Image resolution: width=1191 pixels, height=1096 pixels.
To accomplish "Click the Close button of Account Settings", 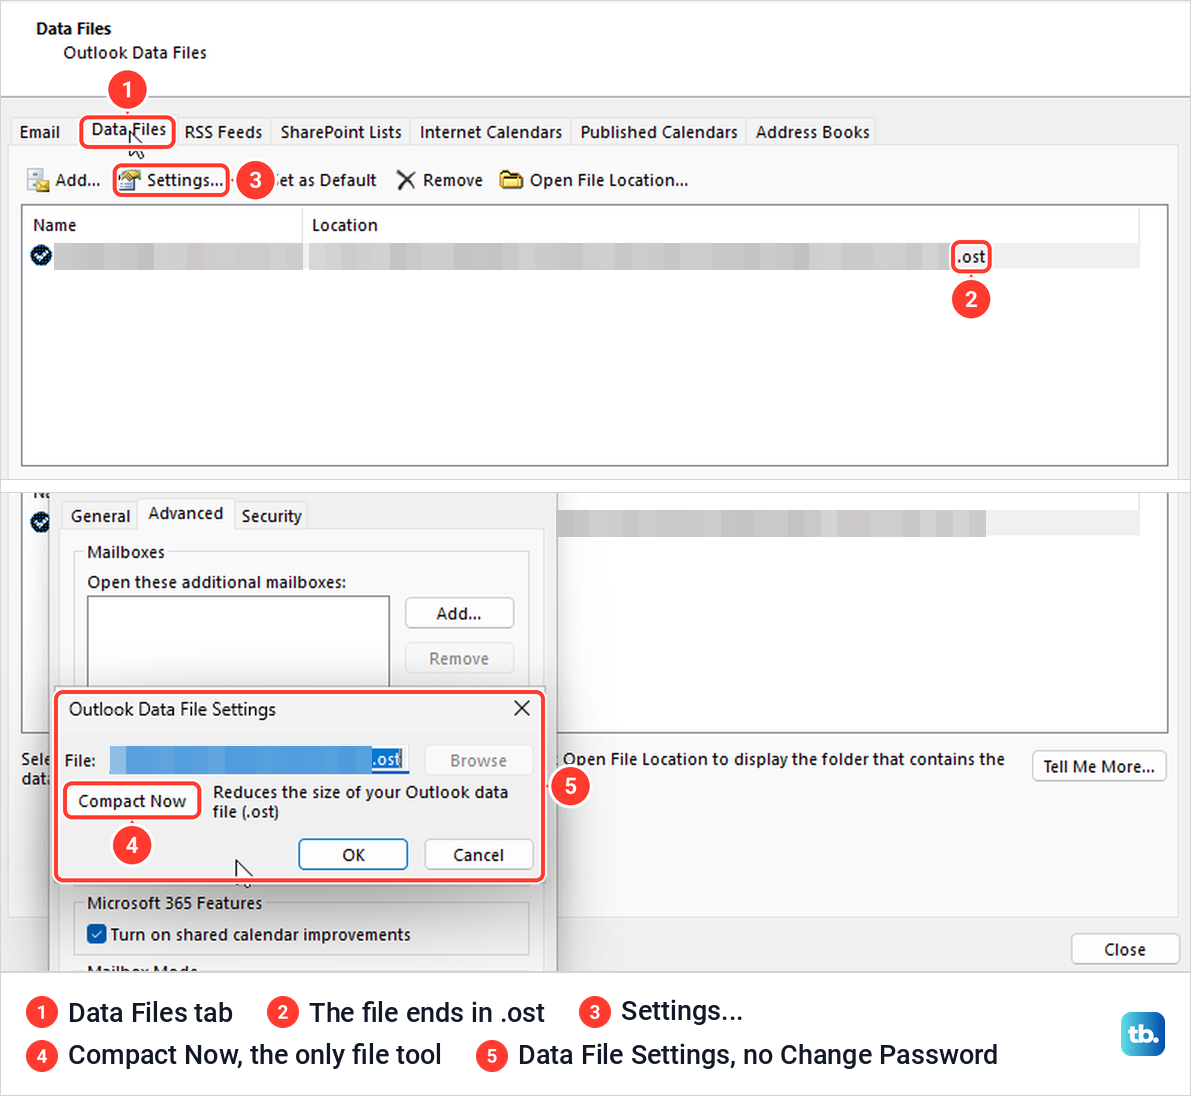I will point(1125,949).
